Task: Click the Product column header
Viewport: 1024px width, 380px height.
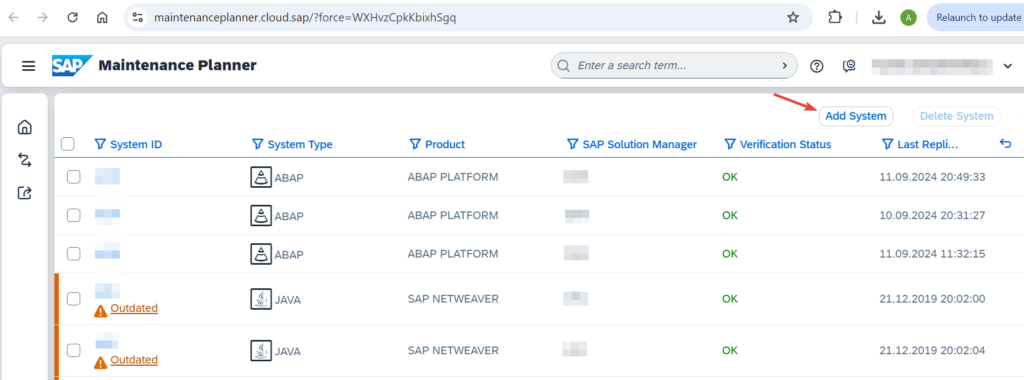Action: click(x=445, y=144)
